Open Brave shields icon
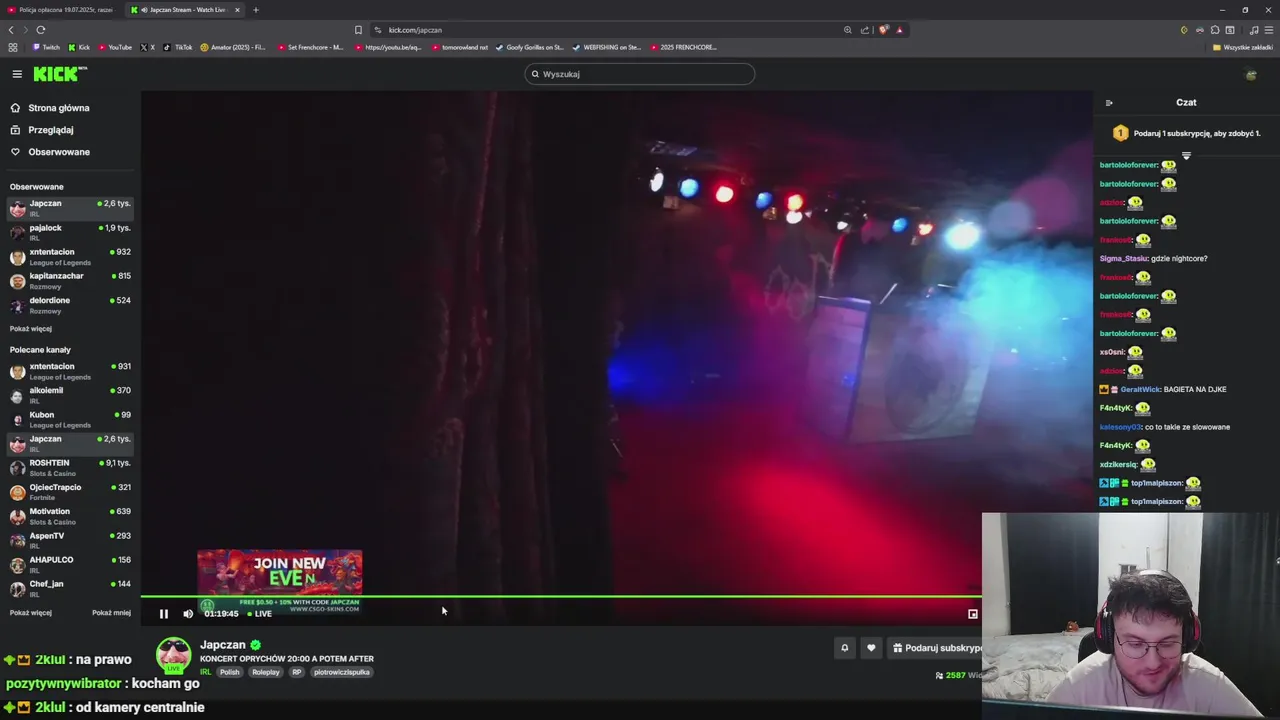 tap(883, 30)
